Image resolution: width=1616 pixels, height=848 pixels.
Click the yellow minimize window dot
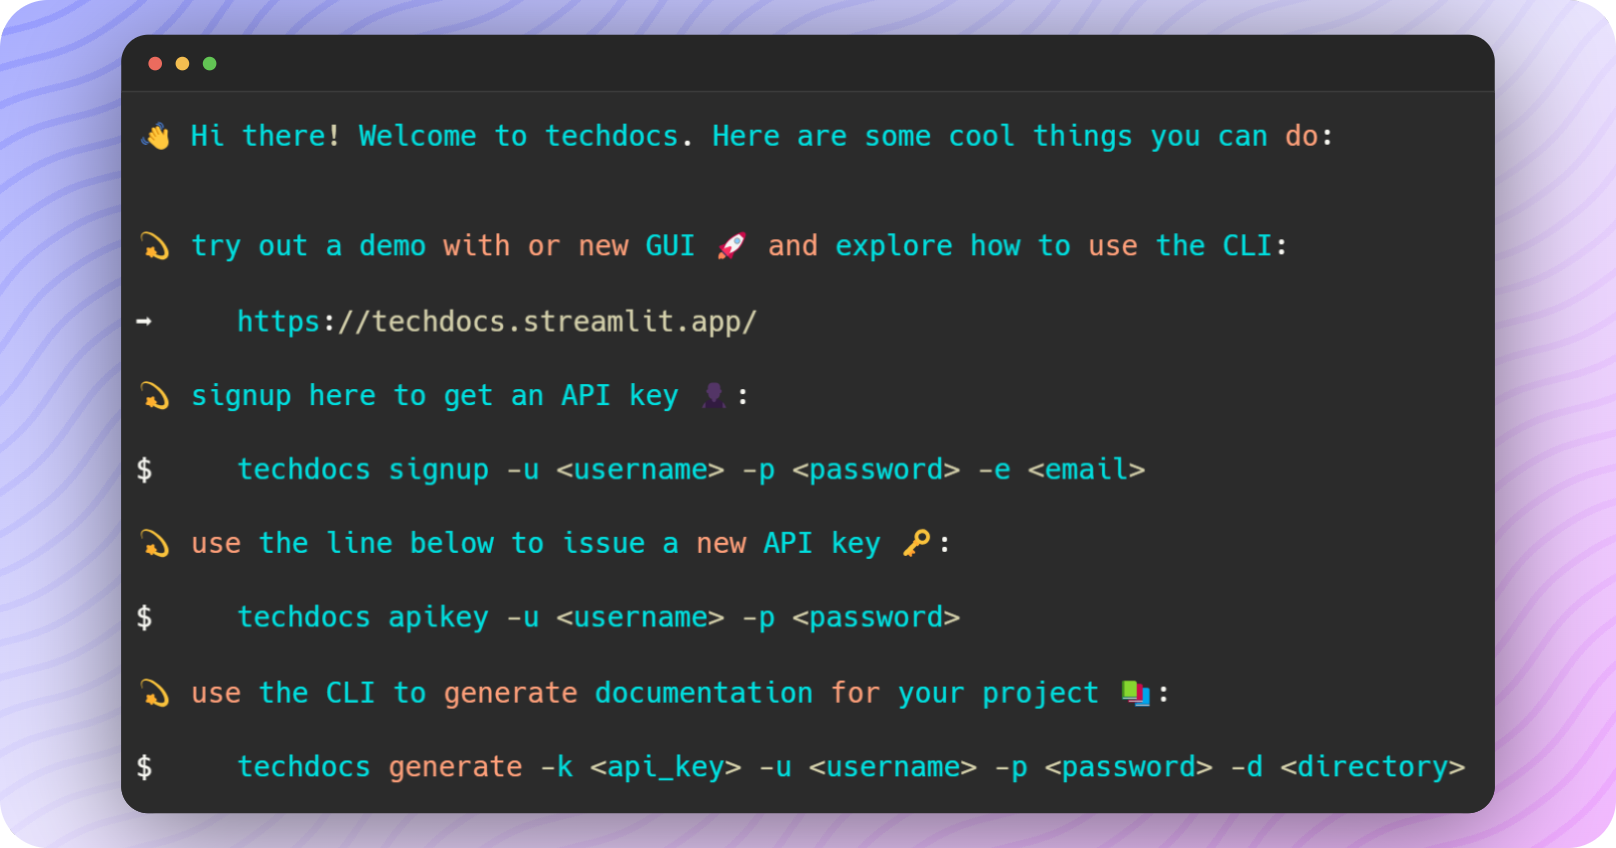[x=182, y=64]
